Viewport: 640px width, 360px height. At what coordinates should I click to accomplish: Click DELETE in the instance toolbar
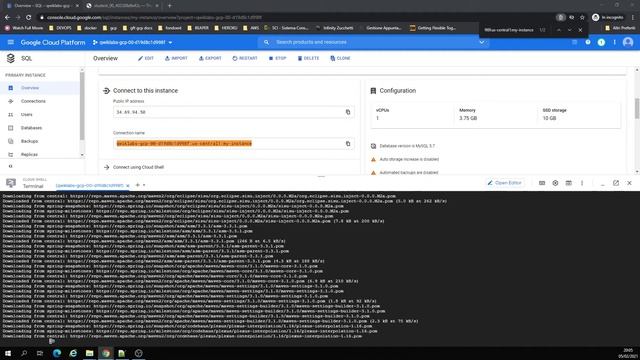(x=309, y=58)
